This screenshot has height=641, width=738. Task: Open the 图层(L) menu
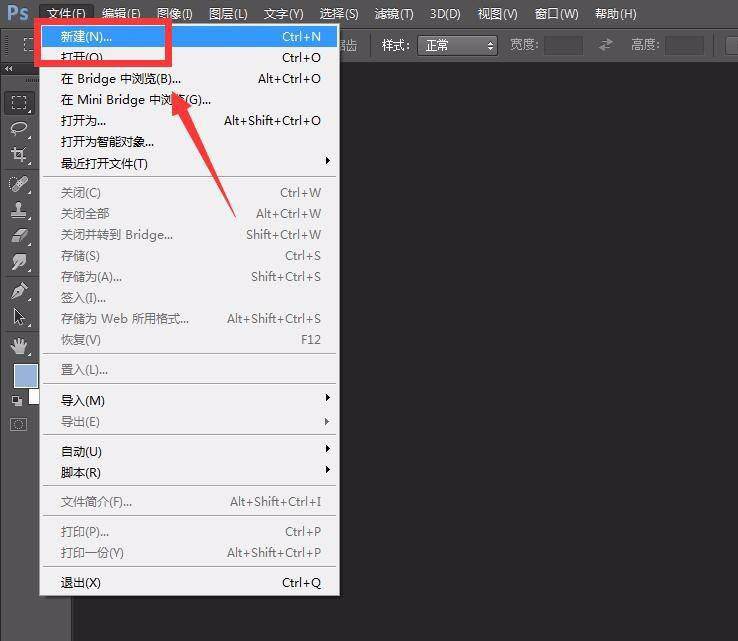pos(228,14)
